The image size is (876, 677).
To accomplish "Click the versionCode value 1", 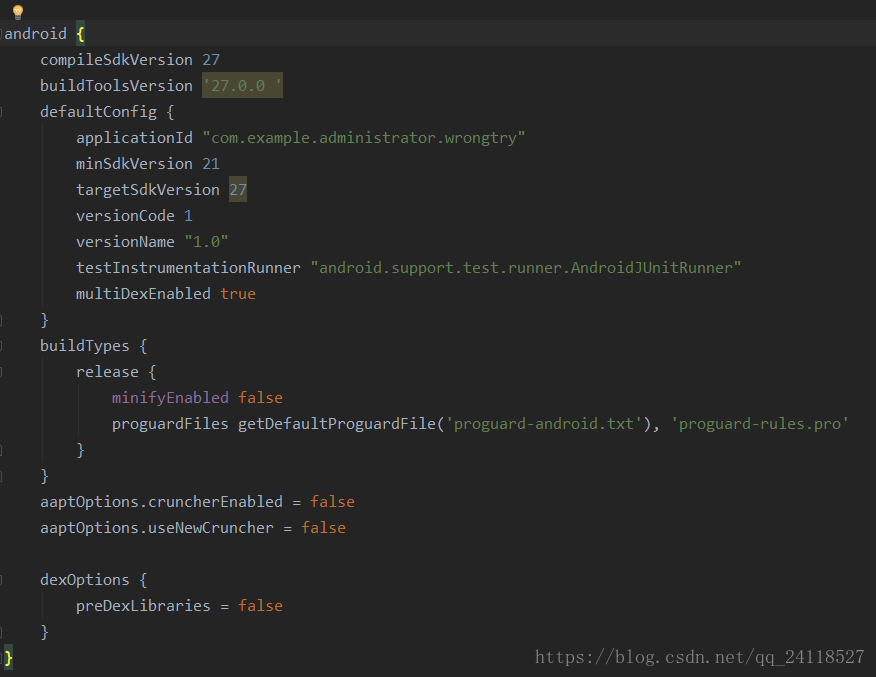I will point(188,216).
